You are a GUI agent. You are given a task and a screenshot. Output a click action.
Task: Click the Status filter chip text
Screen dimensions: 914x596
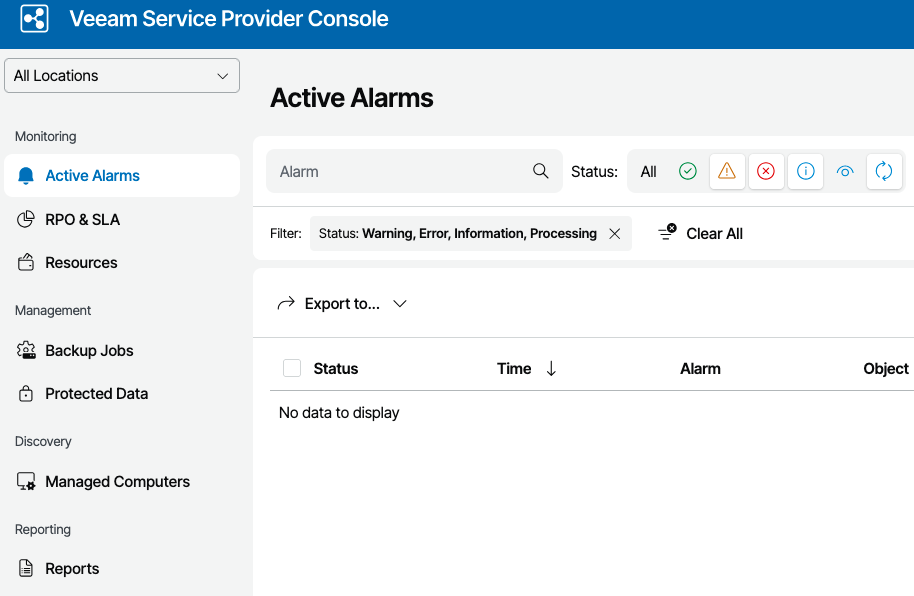tap(458, 233)
